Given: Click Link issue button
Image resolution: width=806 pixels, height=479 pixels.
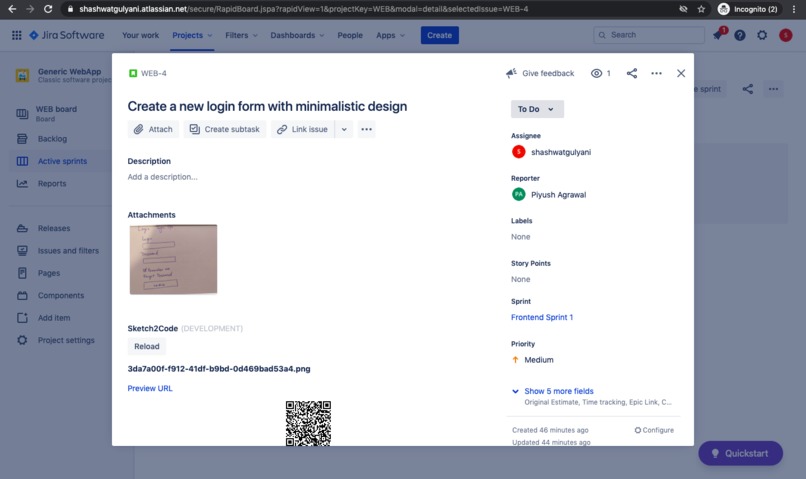Looking at the screenshot, I should tap(303, 129).
